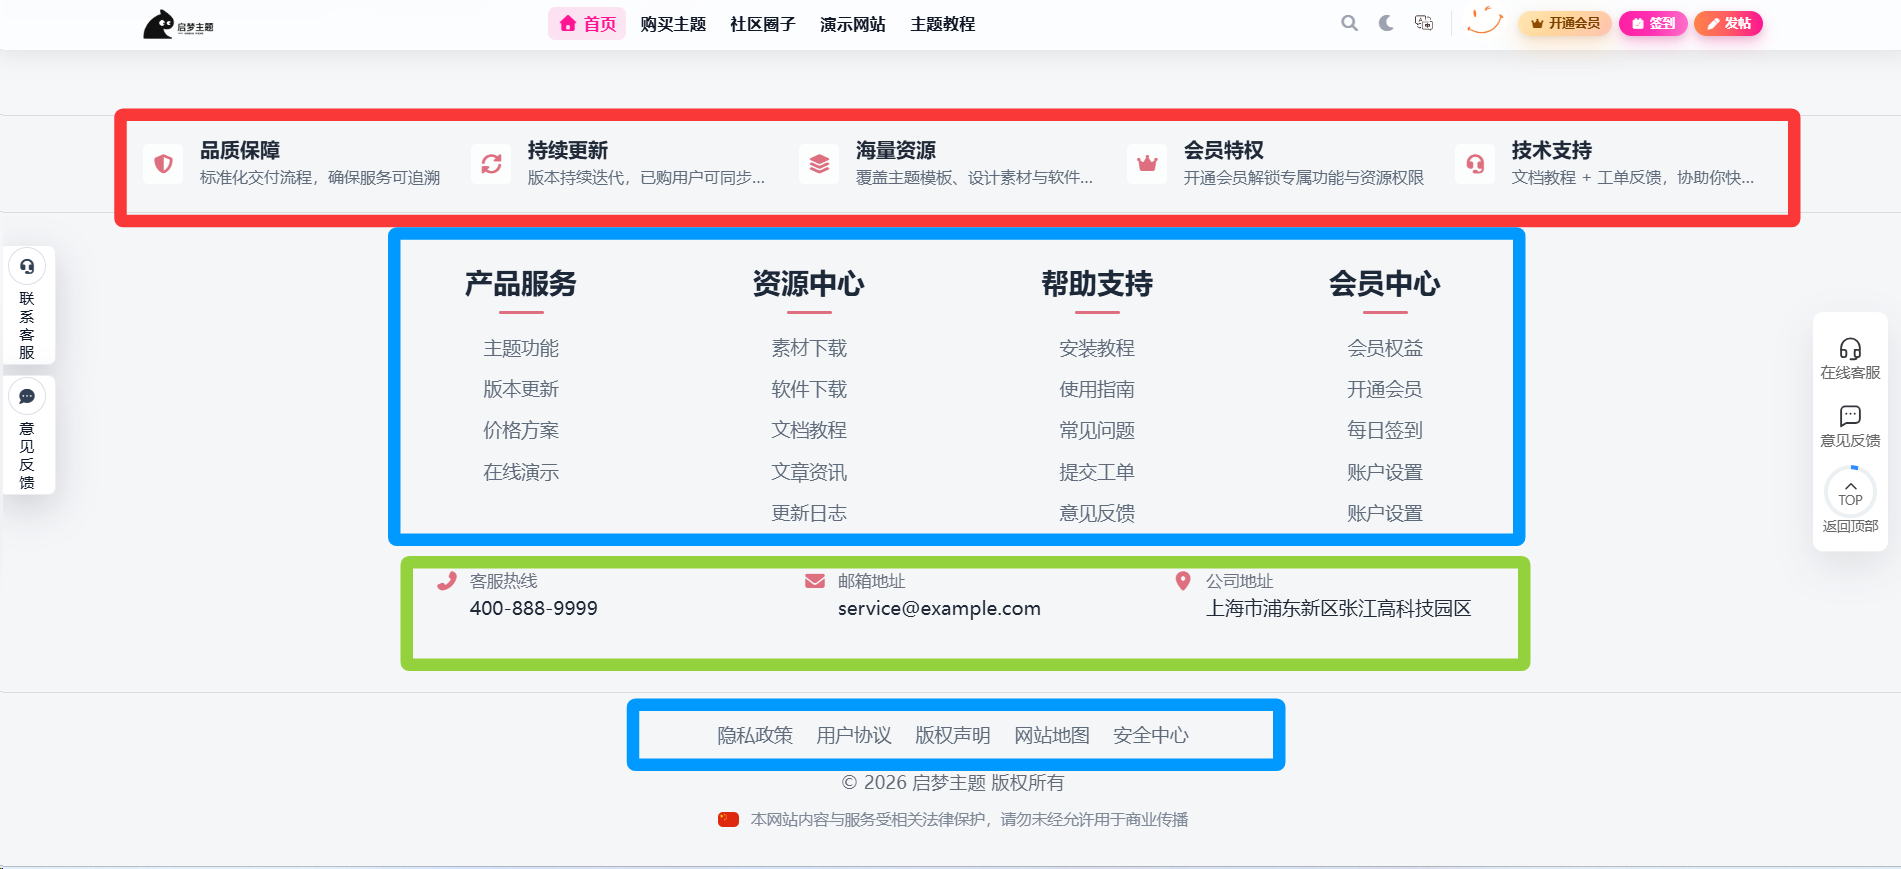Visit the 更新日志 link
This screenshot has height=869, width=1901.
tap(809, 513)
